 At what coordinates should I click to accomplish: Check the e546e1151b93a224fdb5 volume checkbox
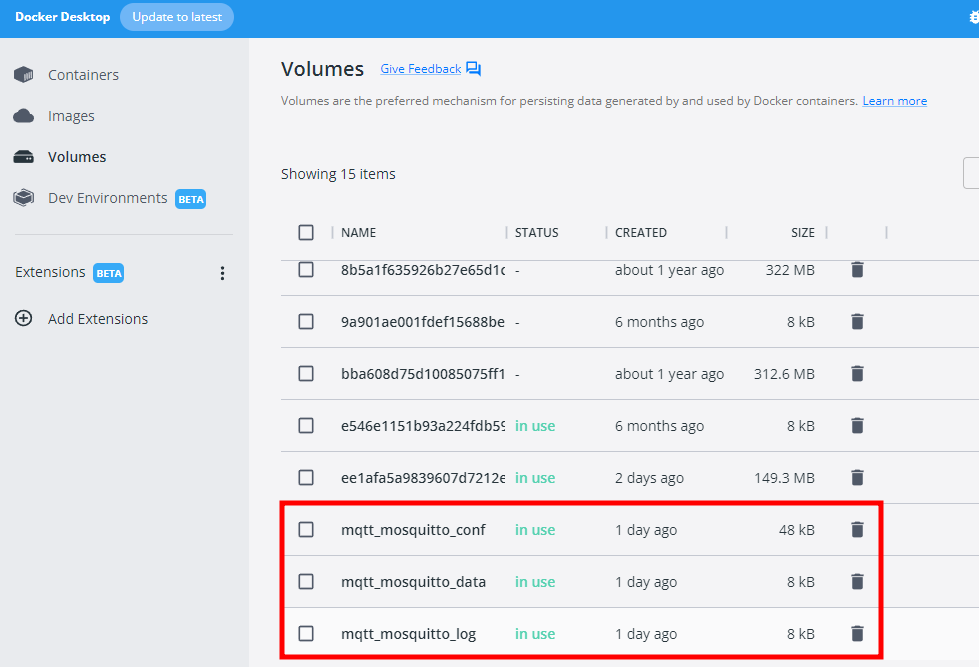pos(306,425)
